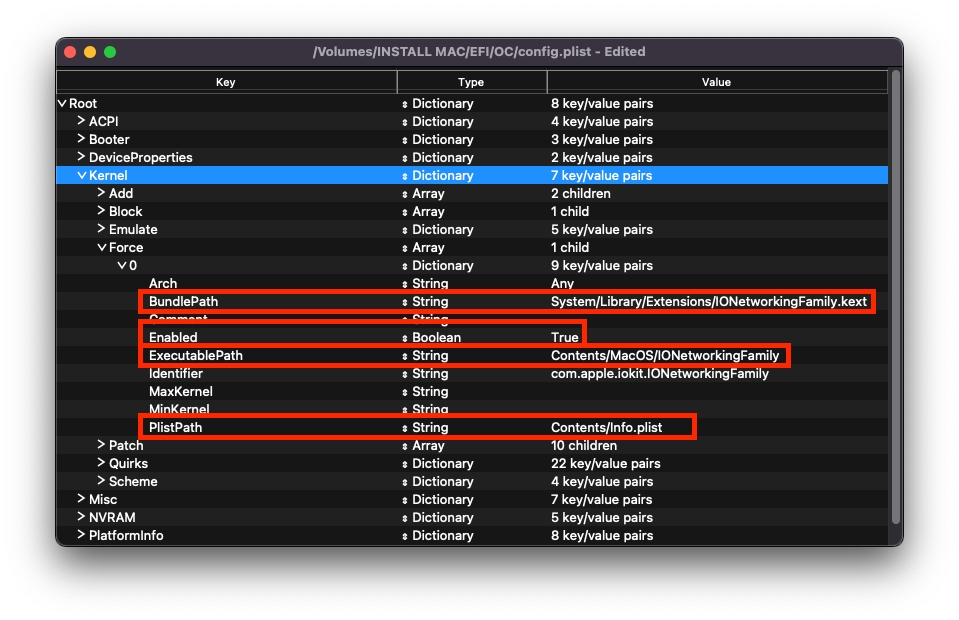Open type popup for ExecutablePath row
This screenshot has width=959, height=620.
[405, 356]
